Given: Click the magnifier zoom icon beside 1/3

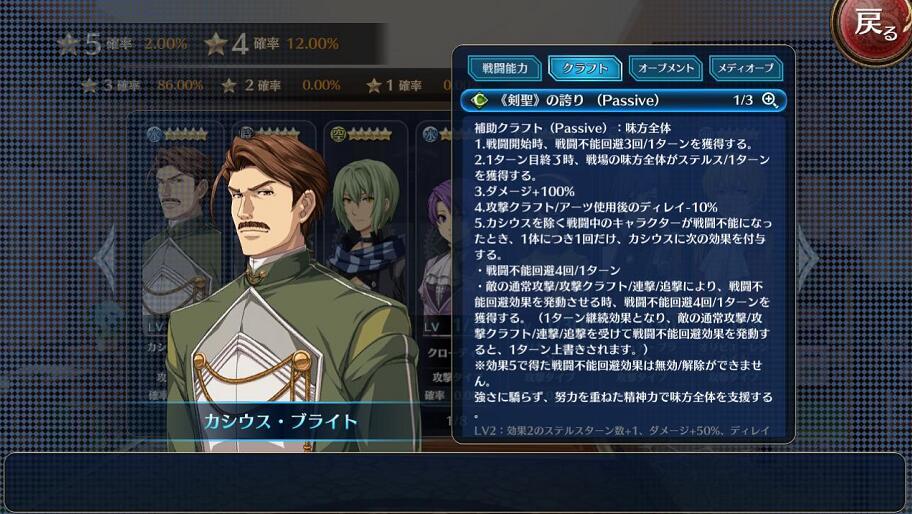Looking at the screenshot, I should coord(770,100).
